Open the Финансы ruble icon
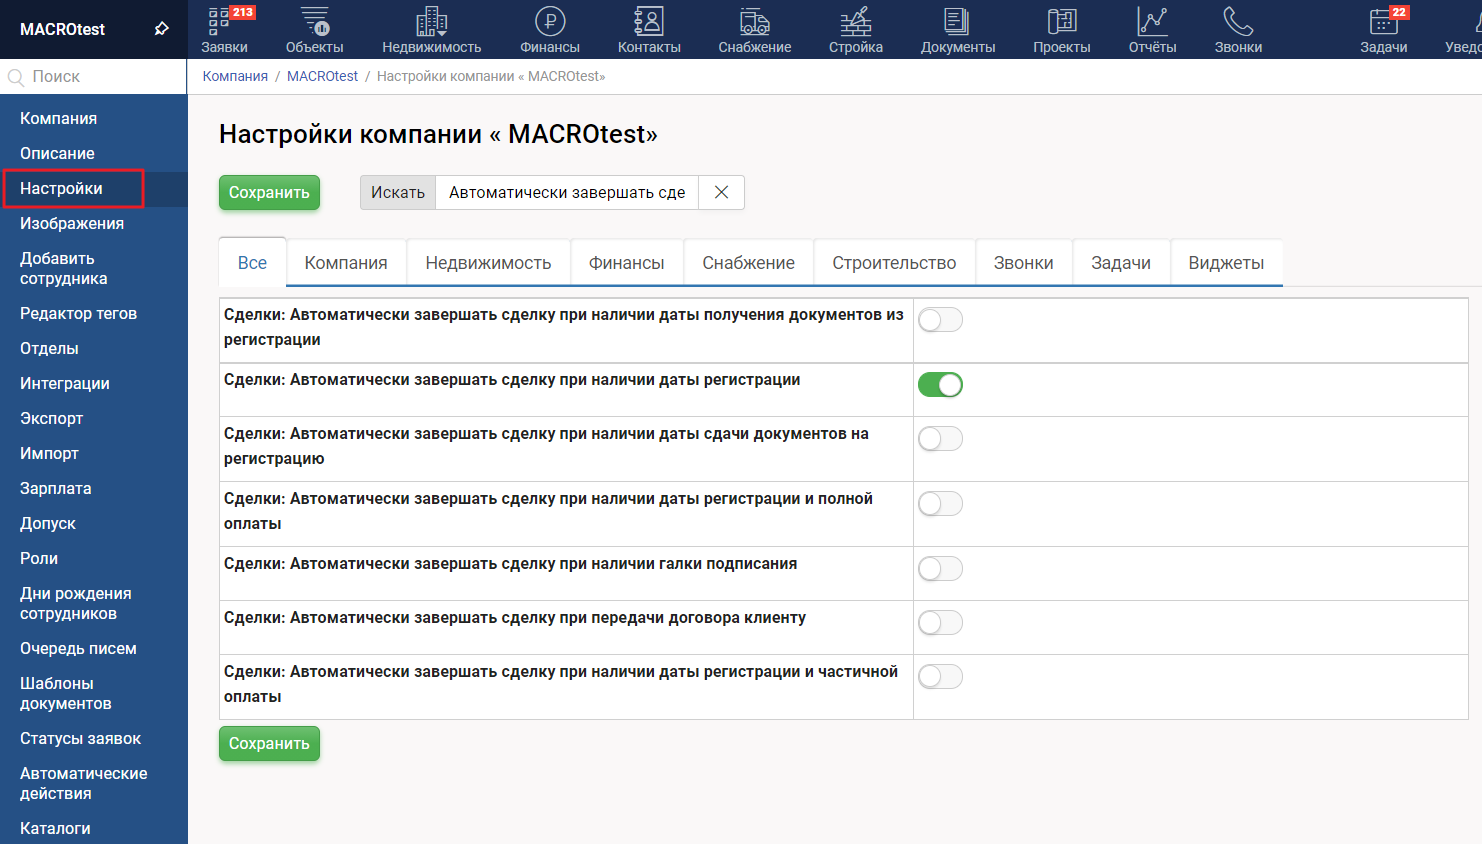This screenshot has height=844, width=1482. [550, 21]
